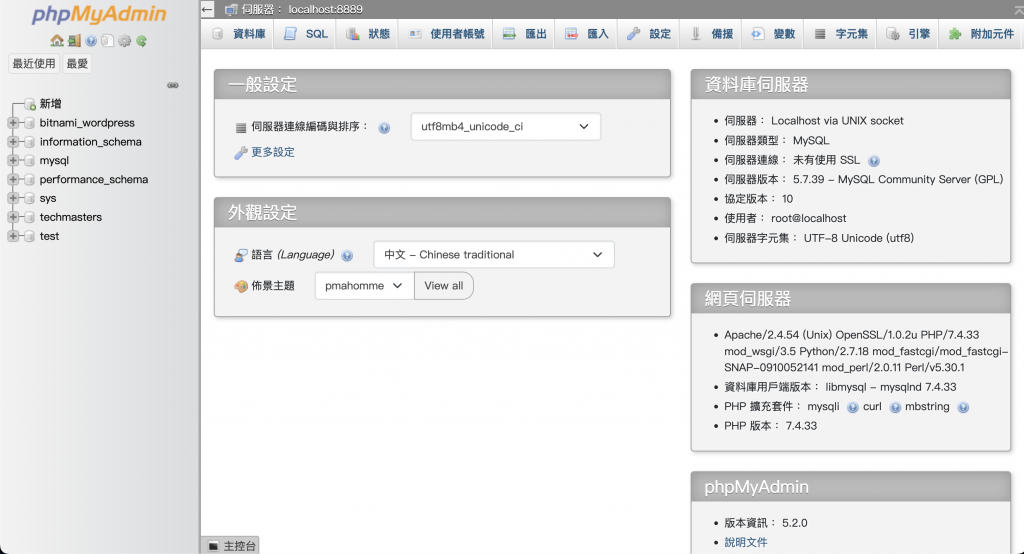Open the 主控台 console bar
This screenshot has width=1024, height=554.
point(231,546)
